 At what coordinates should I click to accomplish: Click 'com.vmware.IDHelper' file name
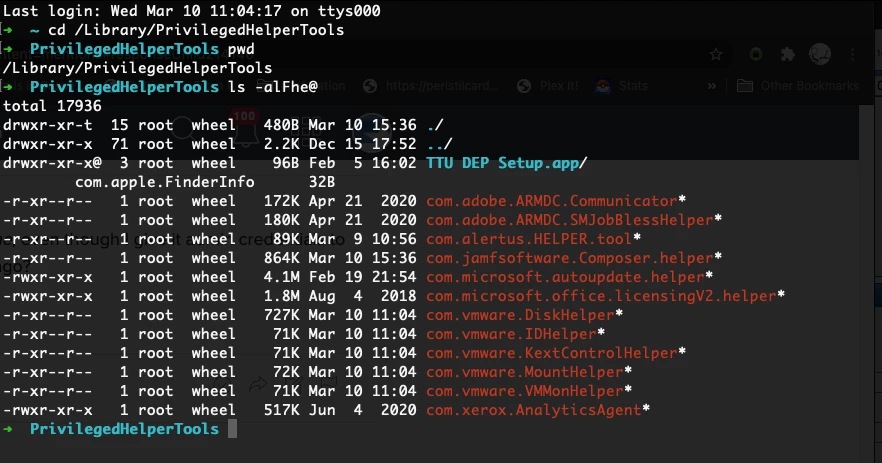pos(511,334)
